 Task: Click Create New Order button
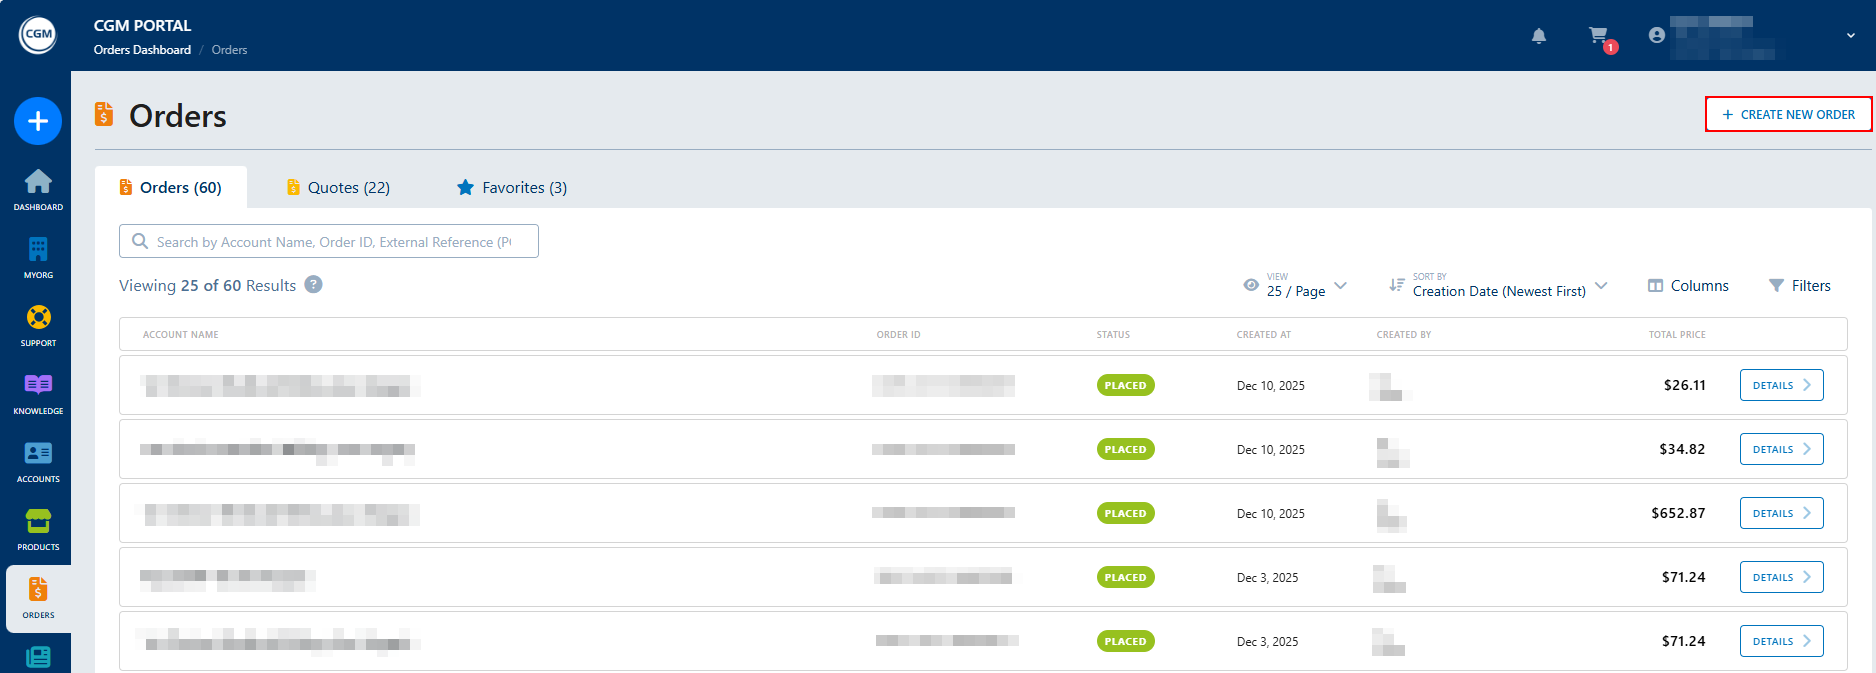click(x=1788, y=115)
